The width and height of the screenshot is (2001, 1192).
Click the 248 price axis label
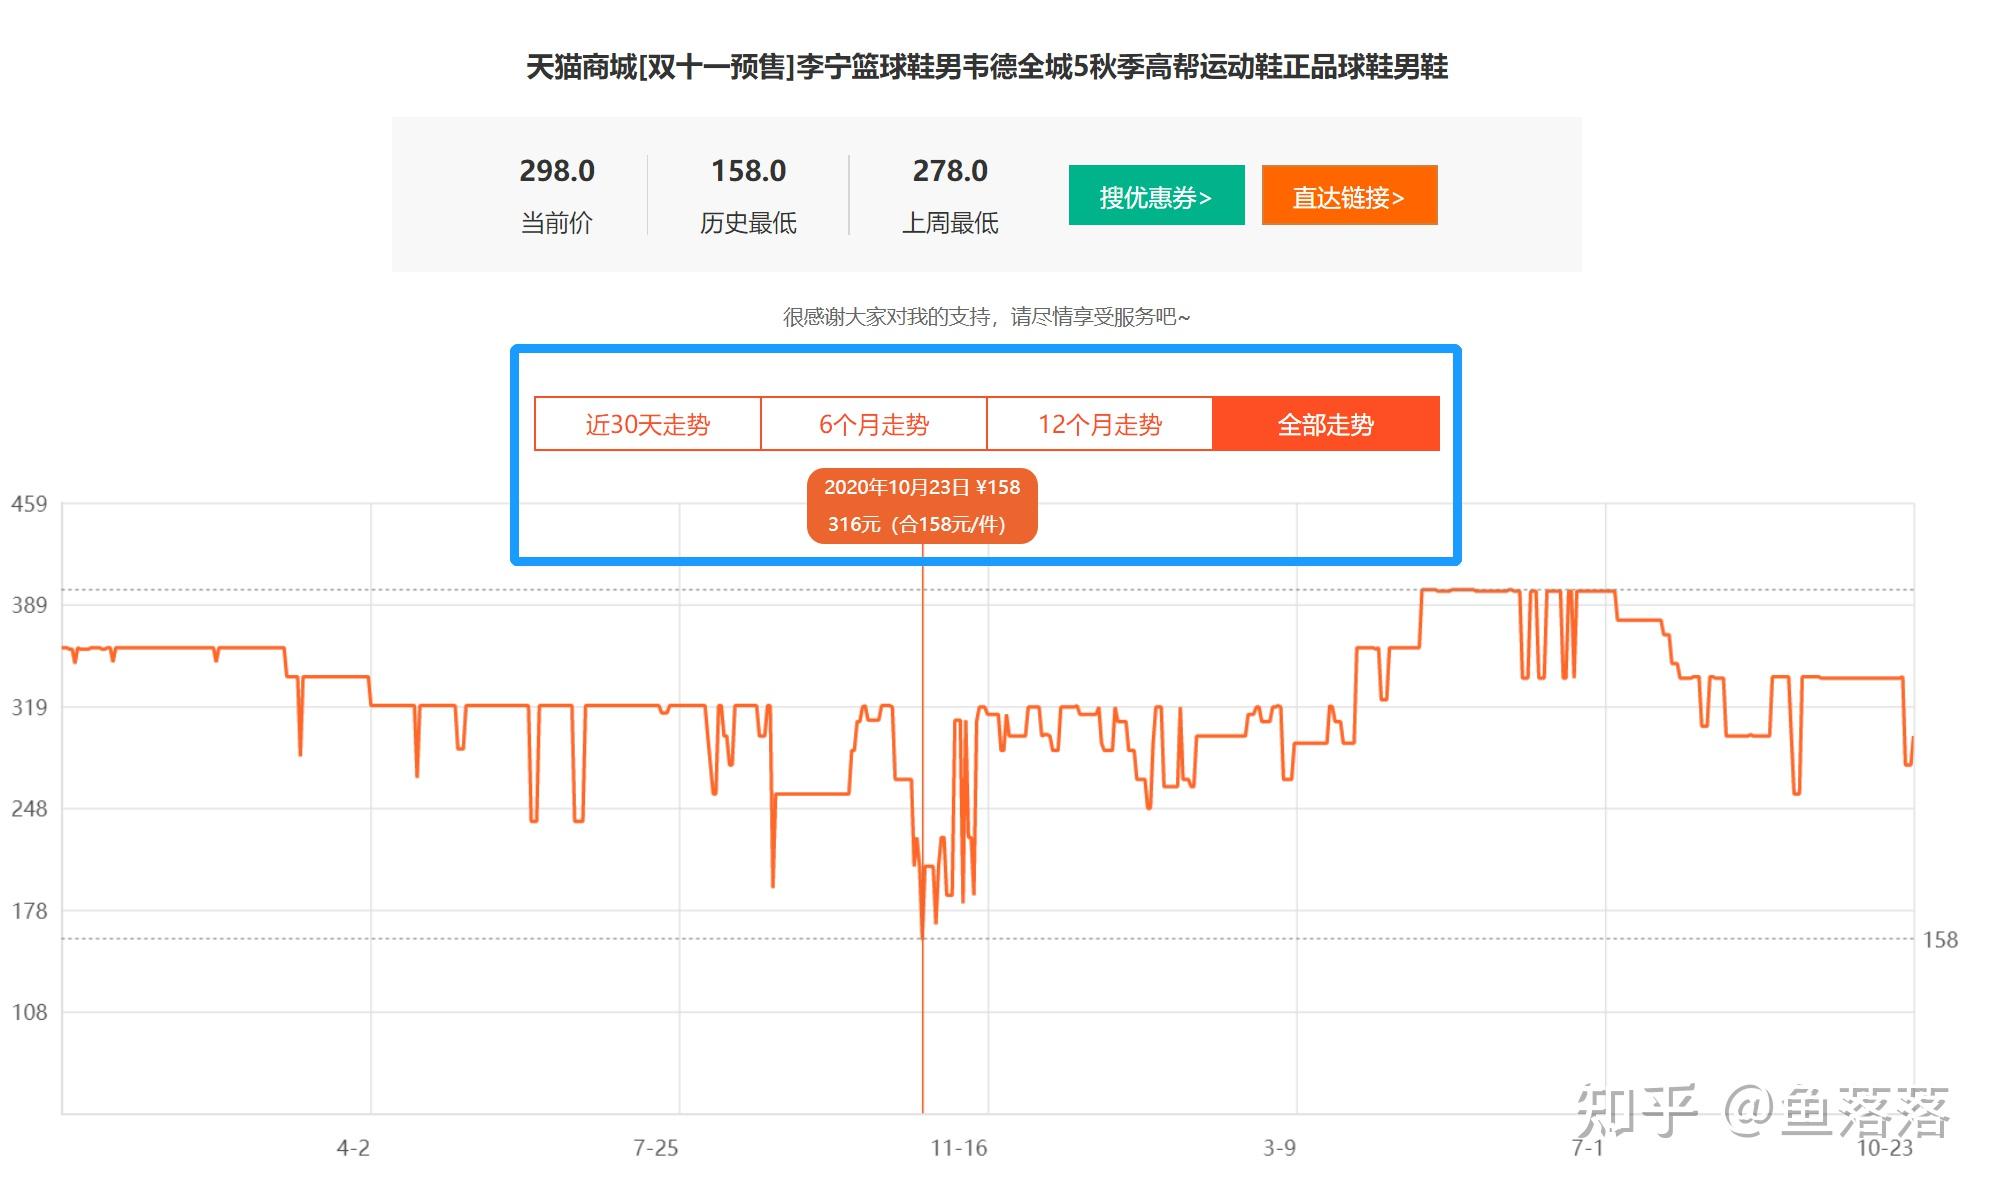(x=29, y=808)
